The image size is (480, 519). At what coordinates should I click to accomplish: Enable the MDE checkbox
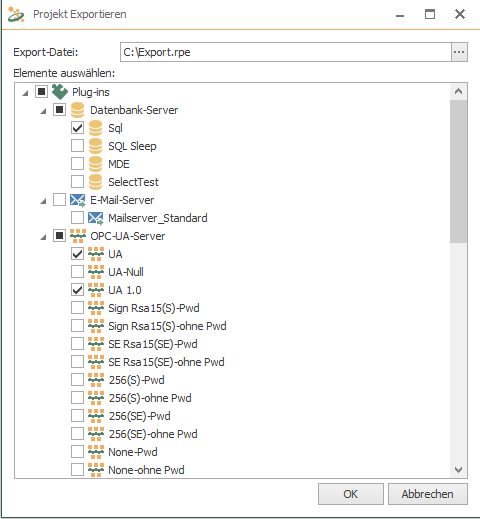(x=77, y=164)
